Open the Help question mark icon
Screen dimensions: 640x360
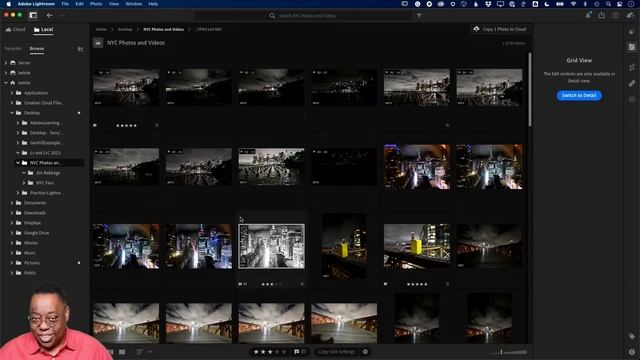click(x=616, y=15)
